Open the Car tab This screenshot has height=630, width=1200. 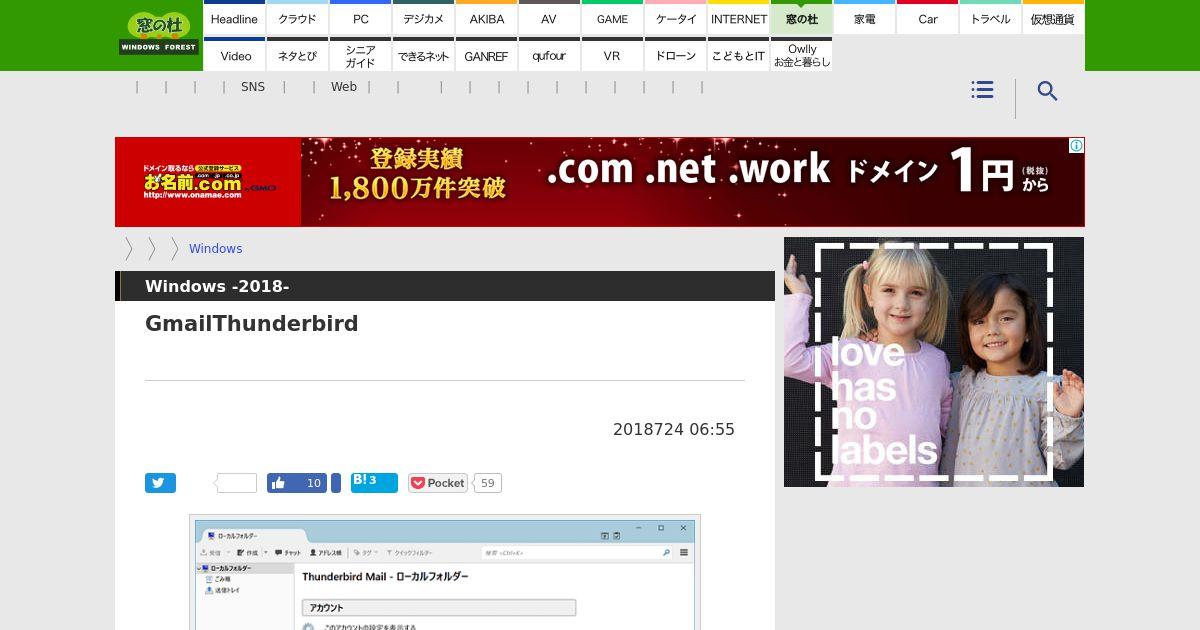click(927, 18)
